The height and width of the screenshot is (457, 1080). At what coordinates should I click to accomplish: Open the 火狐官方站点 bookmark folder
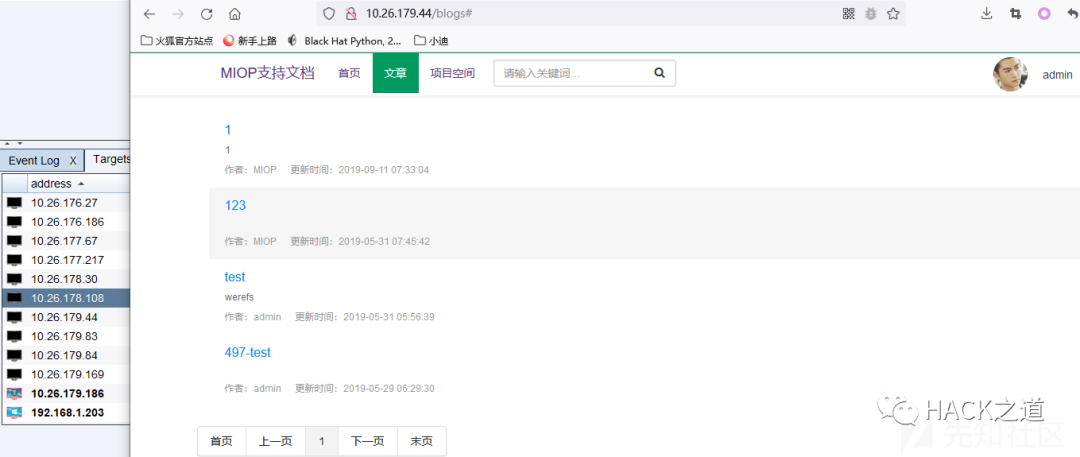pos(177,41)
